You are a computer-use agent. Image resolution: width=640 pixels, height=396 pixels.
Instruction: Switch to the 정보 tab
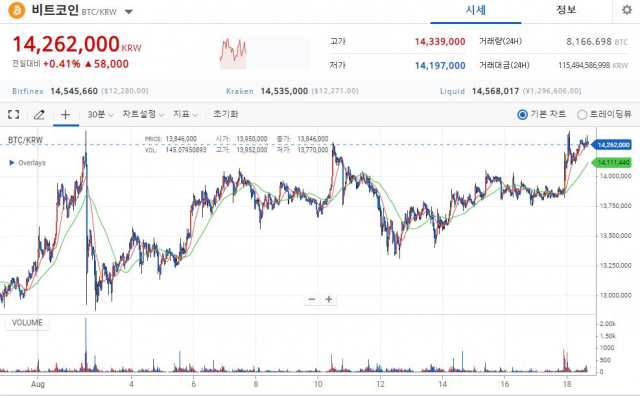[566, 10]
